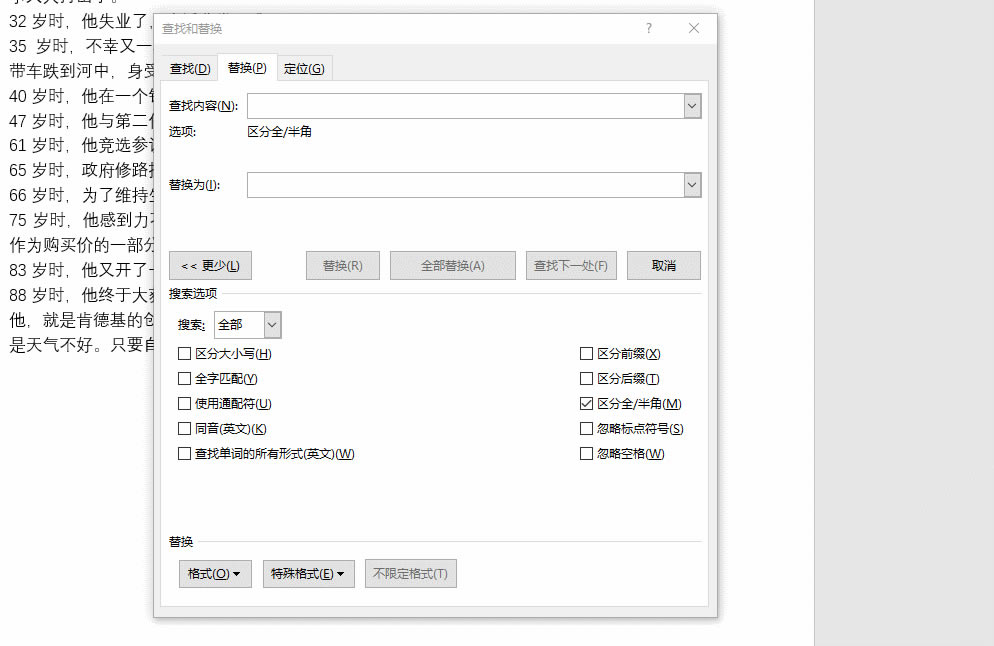994x646 pixels.
Task: Click document line starting with 32 岁时
Action: [81, 22]
